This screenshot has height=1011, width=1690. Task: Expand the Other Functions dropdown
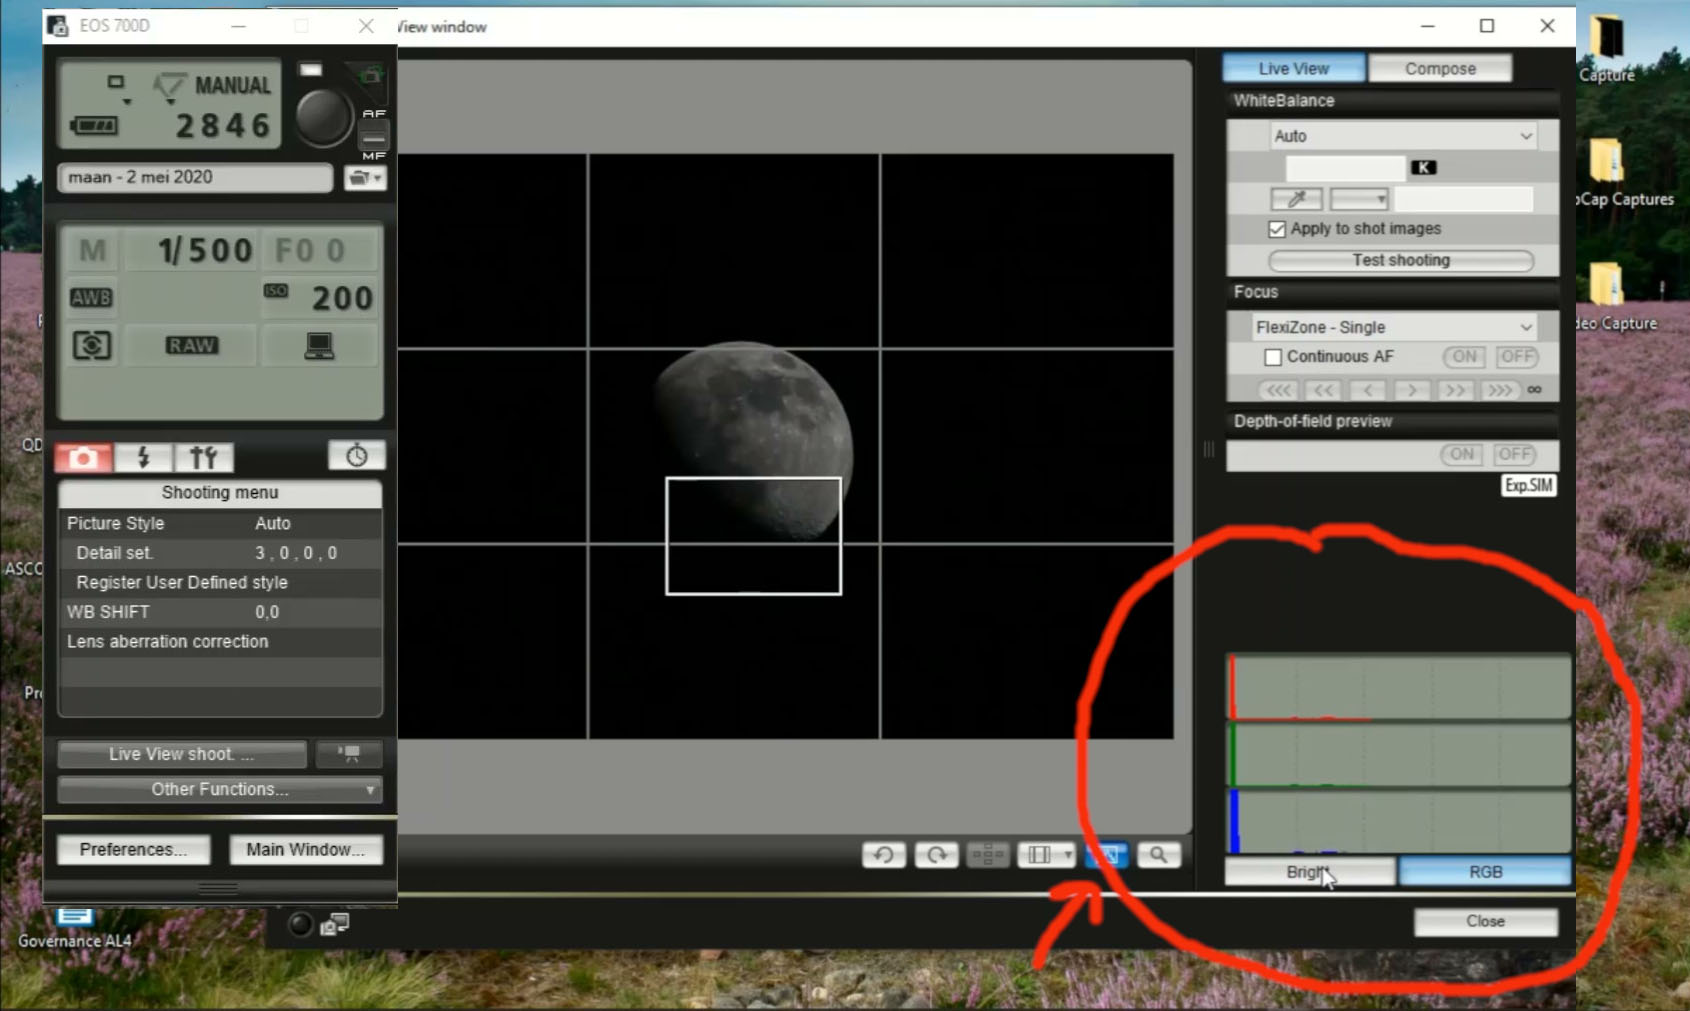(219, 789)
